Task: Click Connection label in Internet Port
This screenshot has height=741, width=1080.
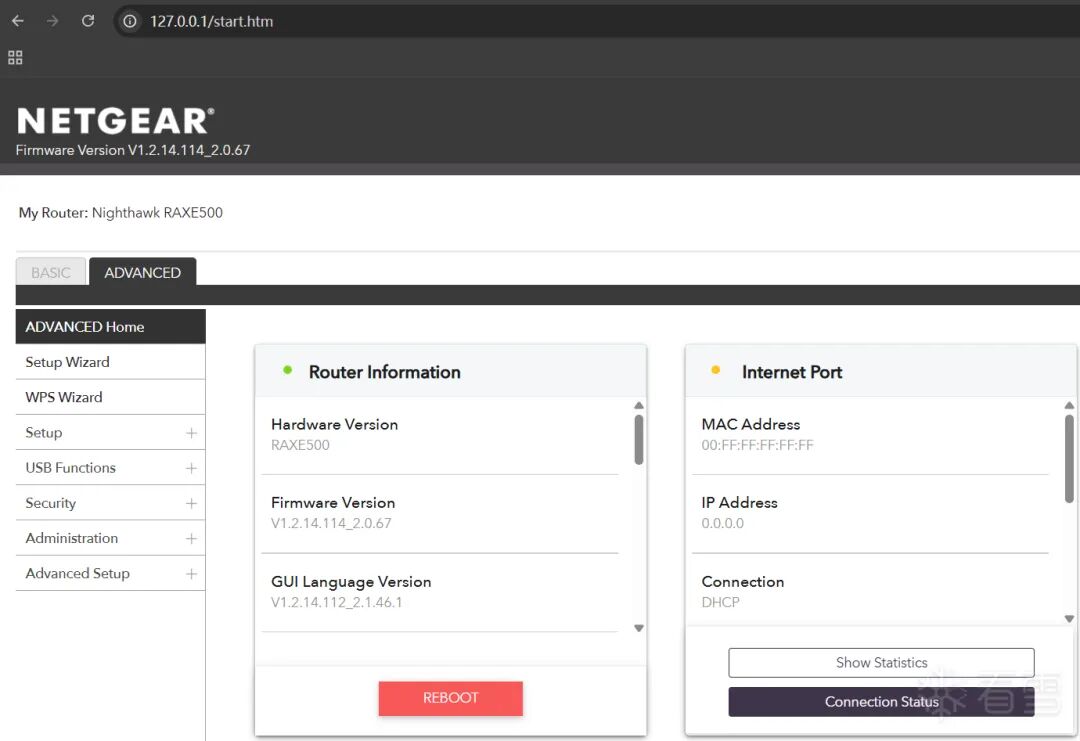Action: (x=742, y=581)
